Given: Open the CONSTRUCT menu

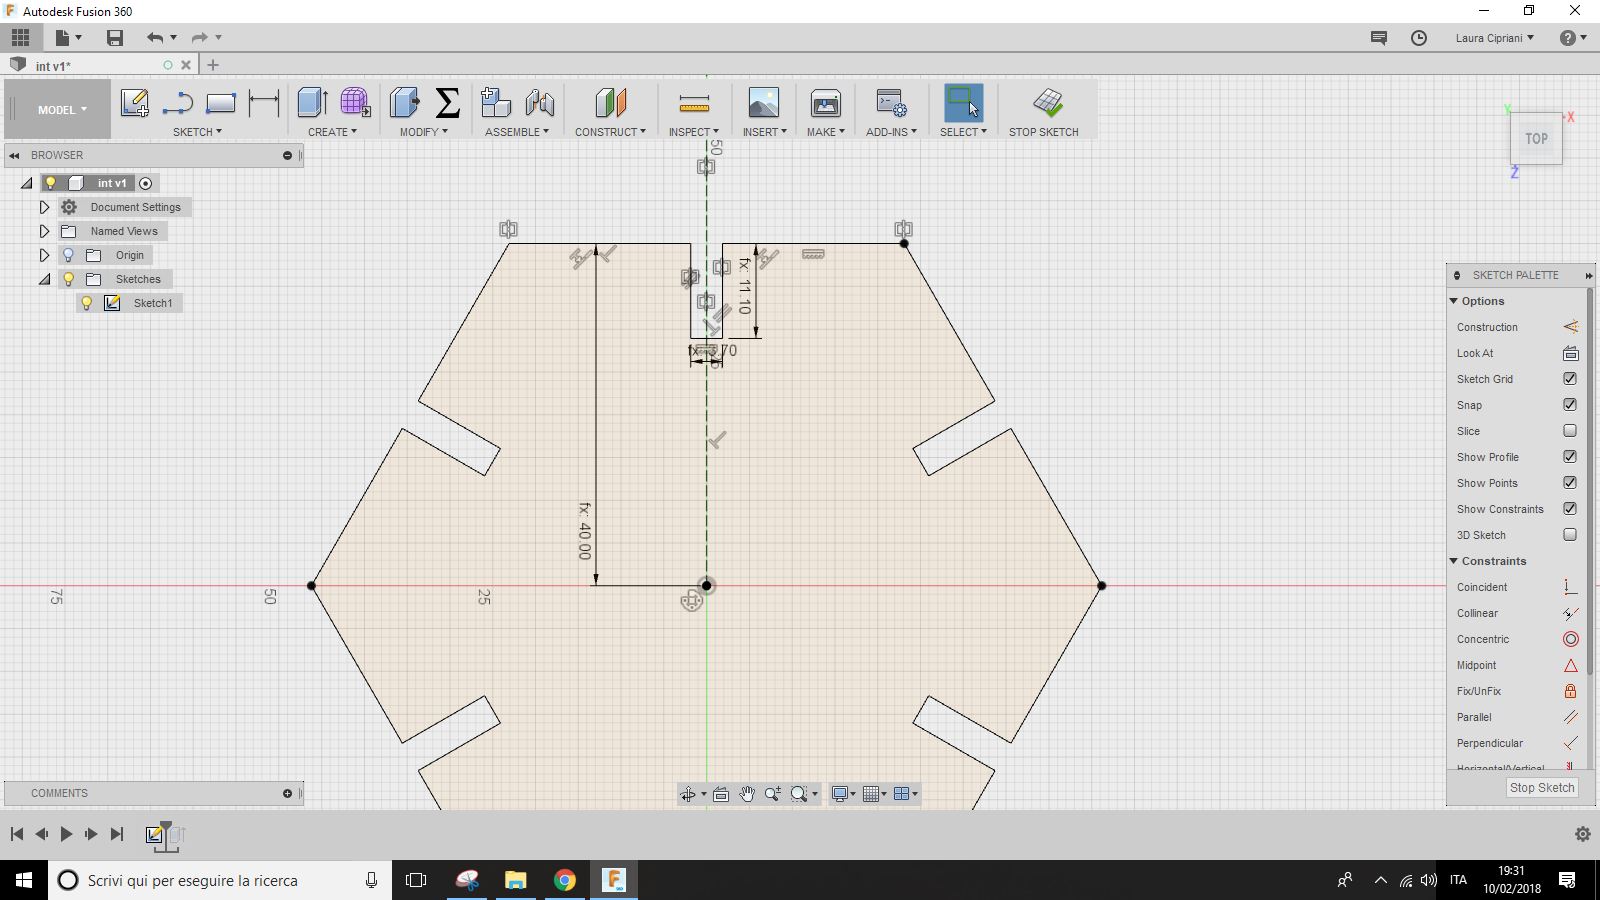Looking at the screenshot, I should click(x=610, y=132).
